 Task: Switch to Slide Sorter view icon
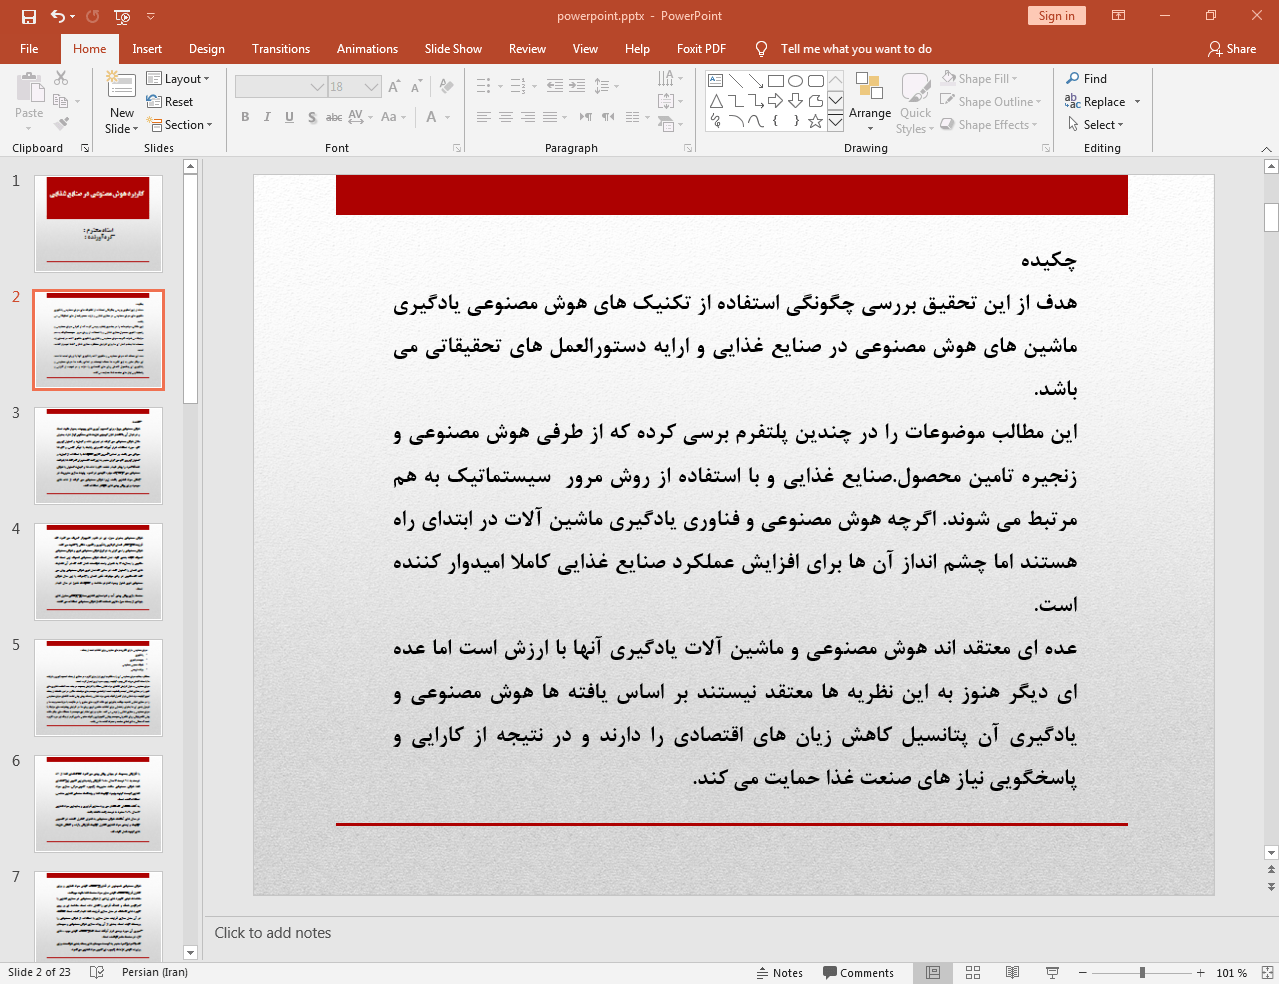[x=973, y=972]
